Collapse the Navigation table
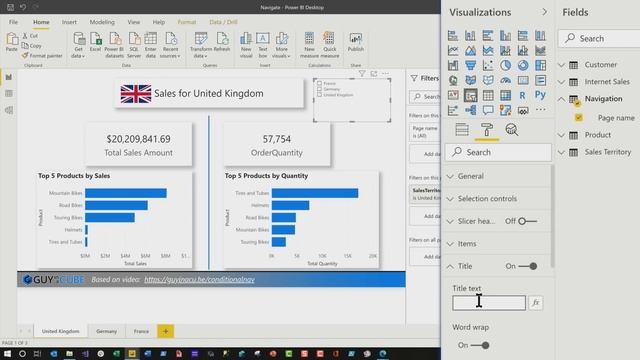The width and height of the screenshot is (640, 360). pyautogui.click(x=562, y=99)
